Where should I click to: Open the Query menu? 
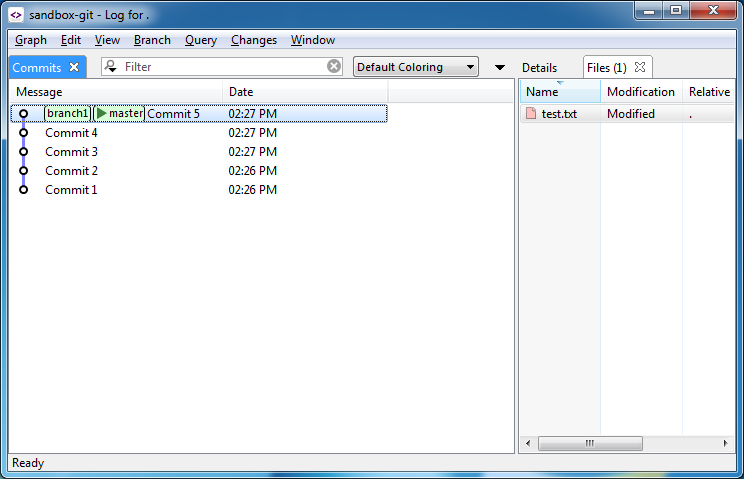[x=201, y=40]
